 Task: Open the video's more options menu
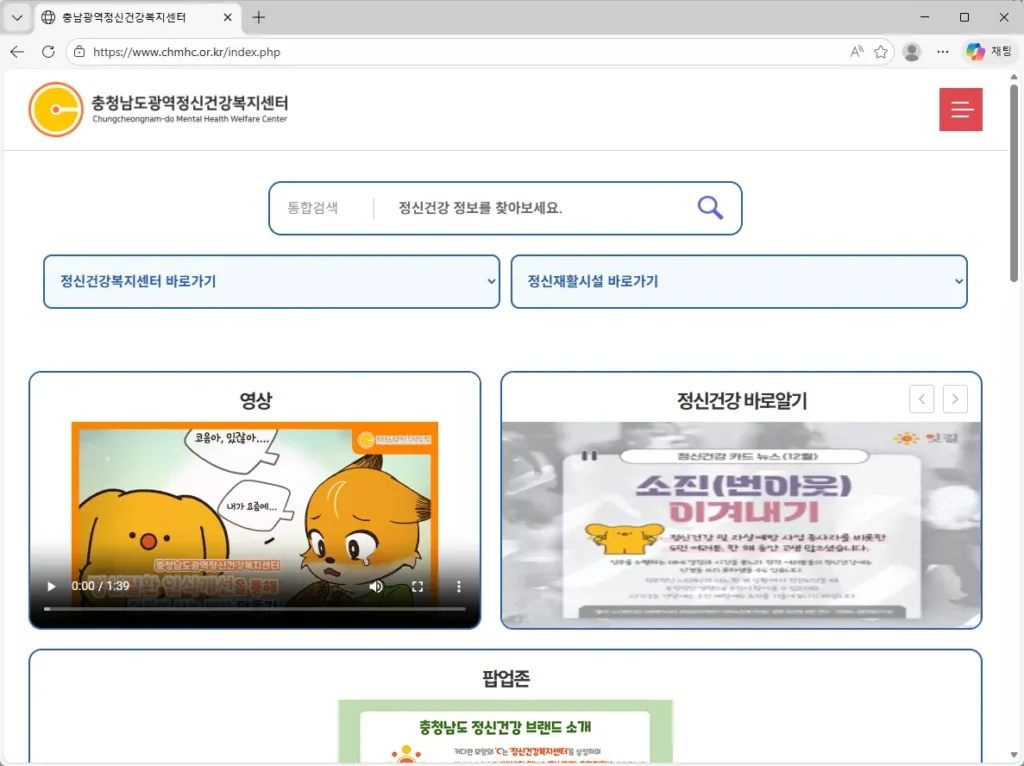click(x=459, y=587)
